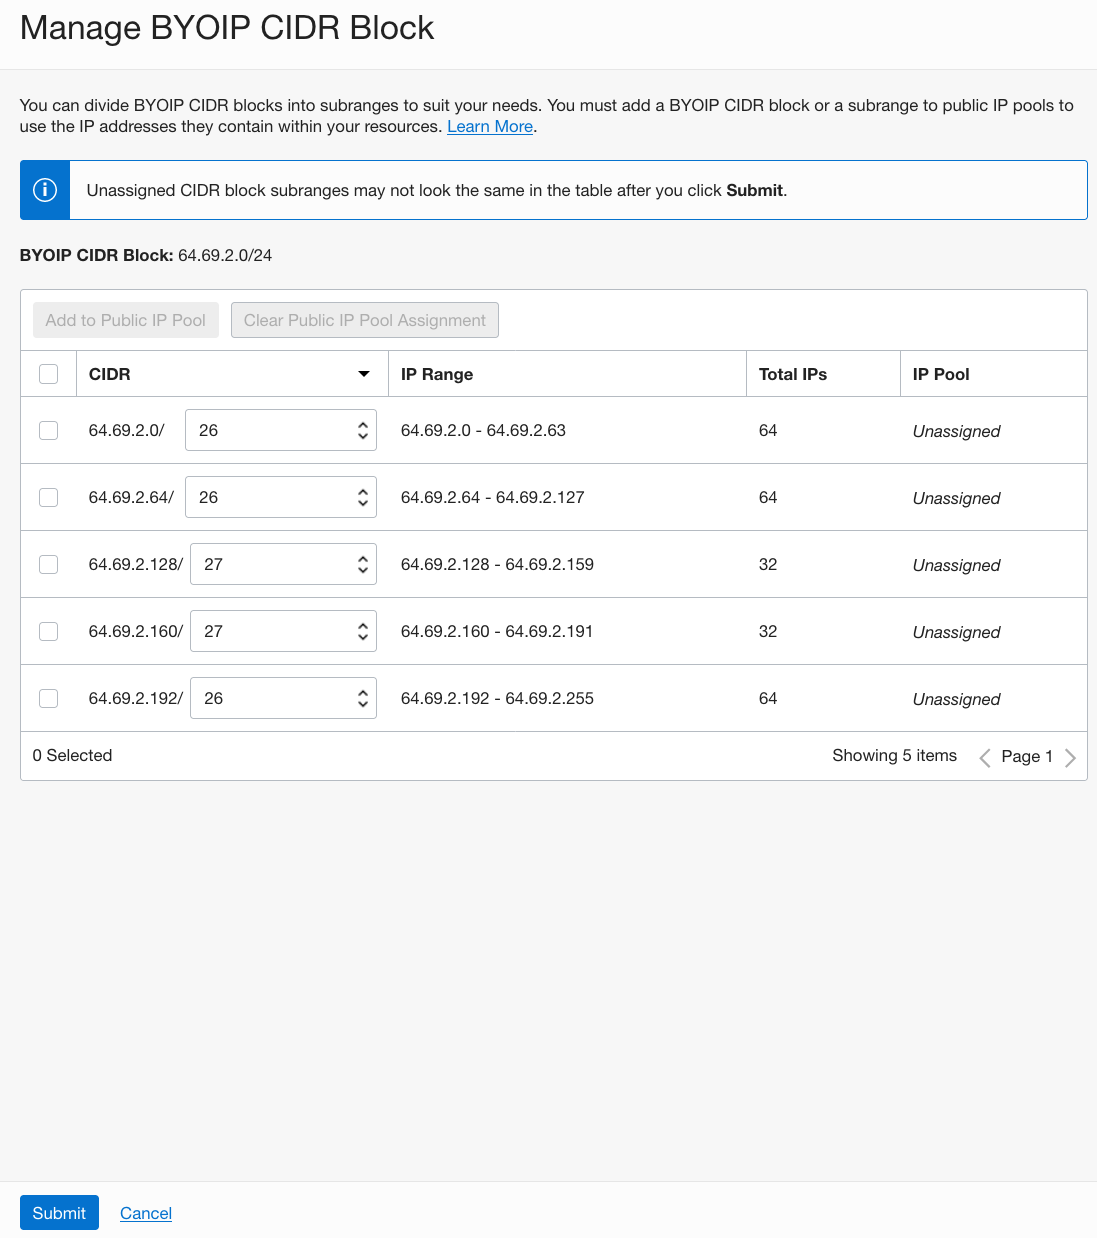Click inside the 64.69.2.192/ prefix input field
The image size is (1097, 1238).
pos(260,698)
